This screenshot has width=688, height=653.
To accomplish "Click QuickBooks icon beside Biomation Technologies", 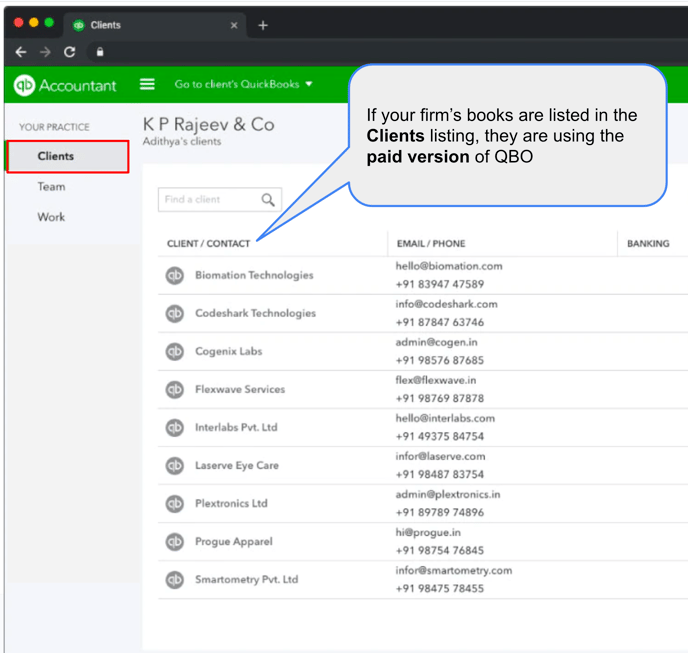I will coord(175,276).
